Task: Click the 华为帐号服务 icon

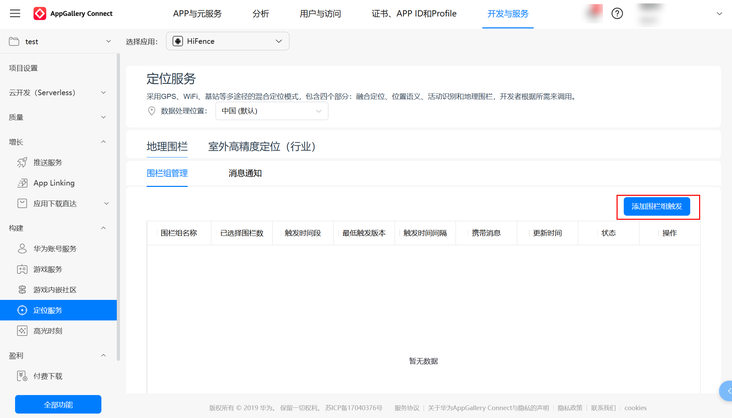Action: coord(22,249)
